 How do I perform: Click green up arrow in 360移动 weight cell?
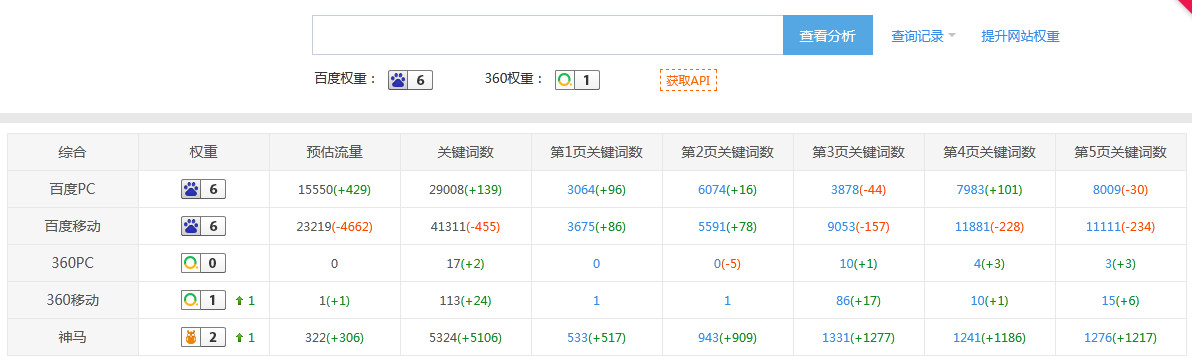pyautogui.click(x=239, y=301)
